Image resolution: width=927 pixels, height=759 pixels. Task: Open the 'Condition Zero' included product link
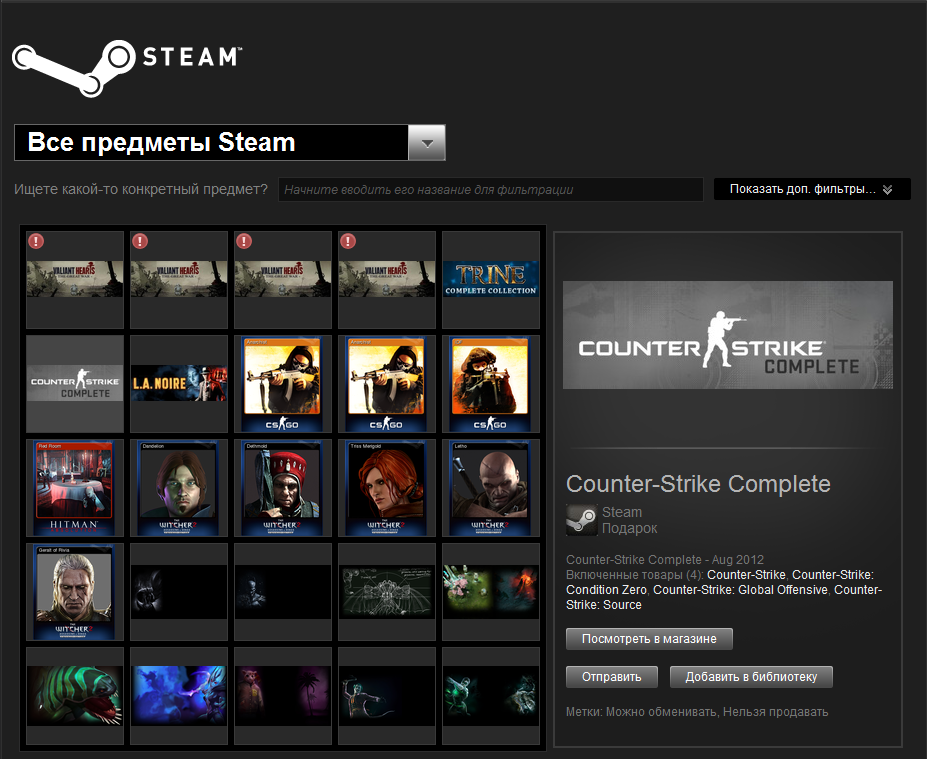(x=606, y=589)
